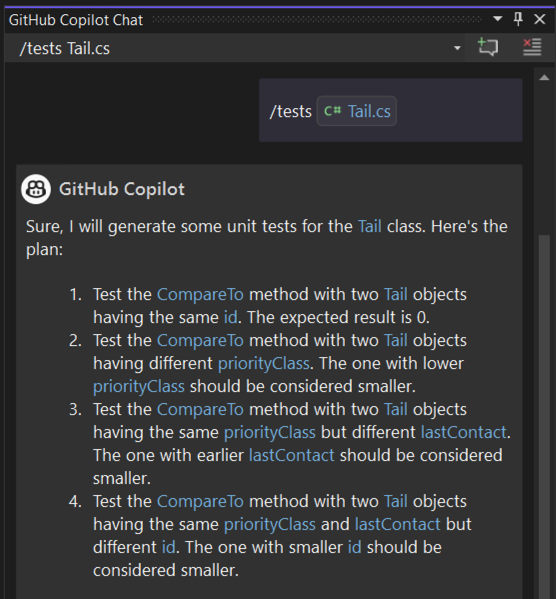Image resolution: width=556 pixels, height=599 pixels.
Task: Click the '/tests' user message bubble
Action: [x=391, y=110]
